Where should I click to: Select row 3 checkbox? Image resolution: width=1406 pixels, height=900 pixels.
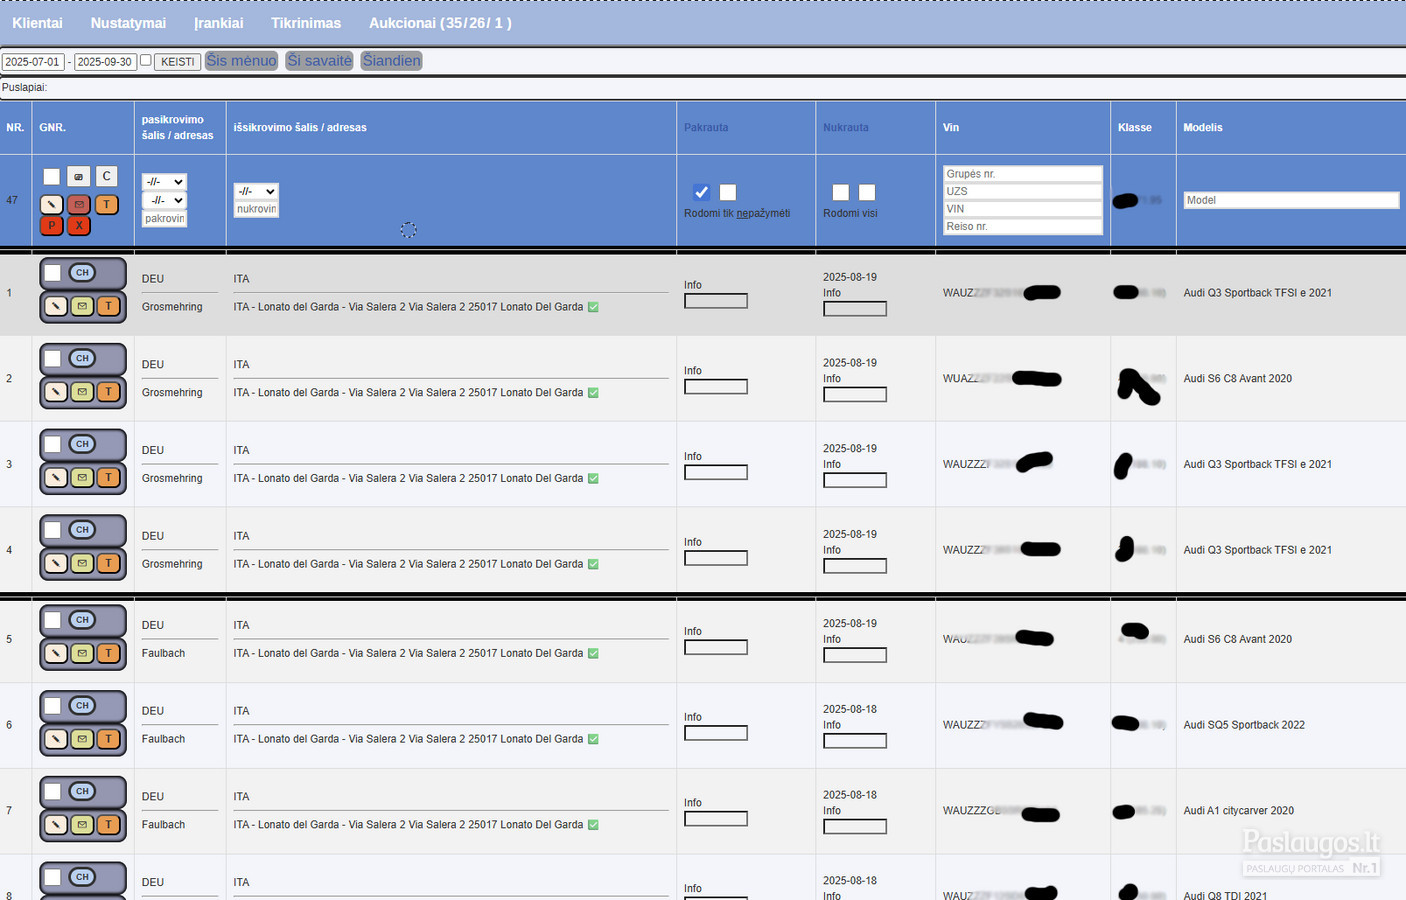[53, 444]
